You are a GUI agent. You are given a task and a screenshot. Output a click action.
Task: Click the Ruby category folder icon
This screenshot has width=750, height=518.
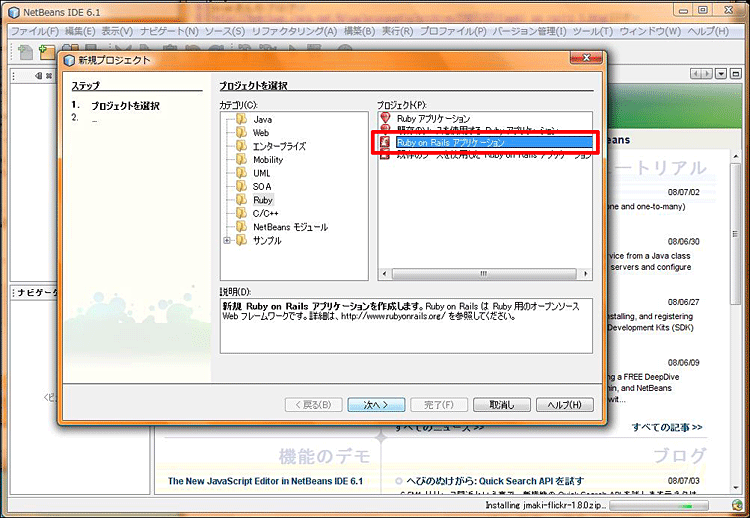pyautogui.click(x=242, y=199)
